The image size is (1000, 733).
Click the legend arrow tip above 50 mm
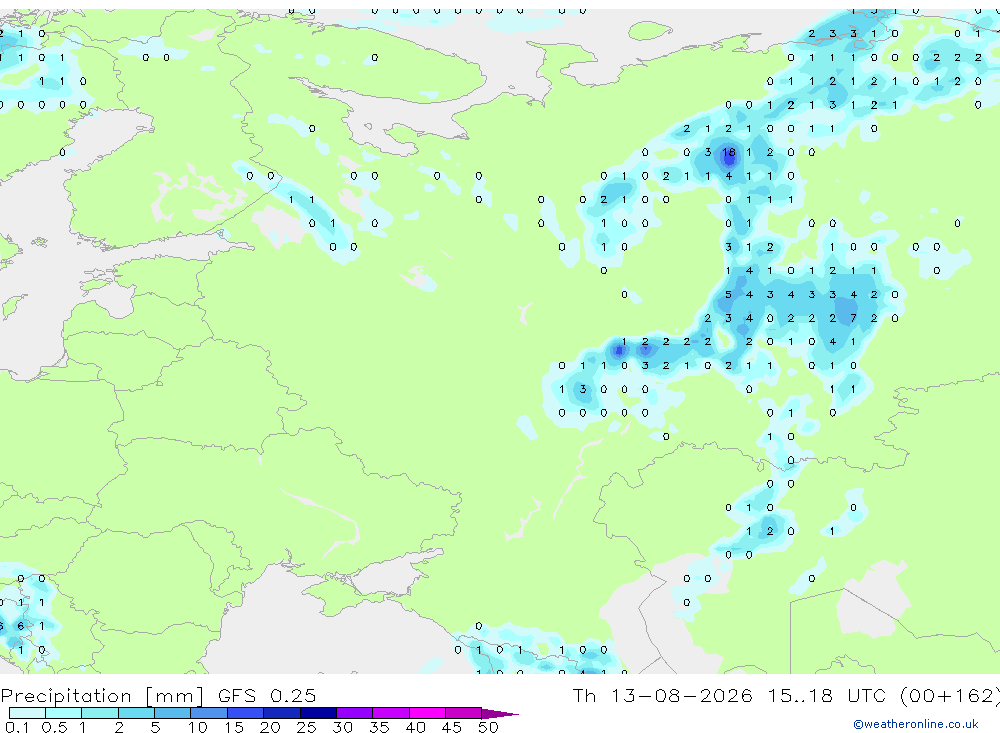[501, 713]
